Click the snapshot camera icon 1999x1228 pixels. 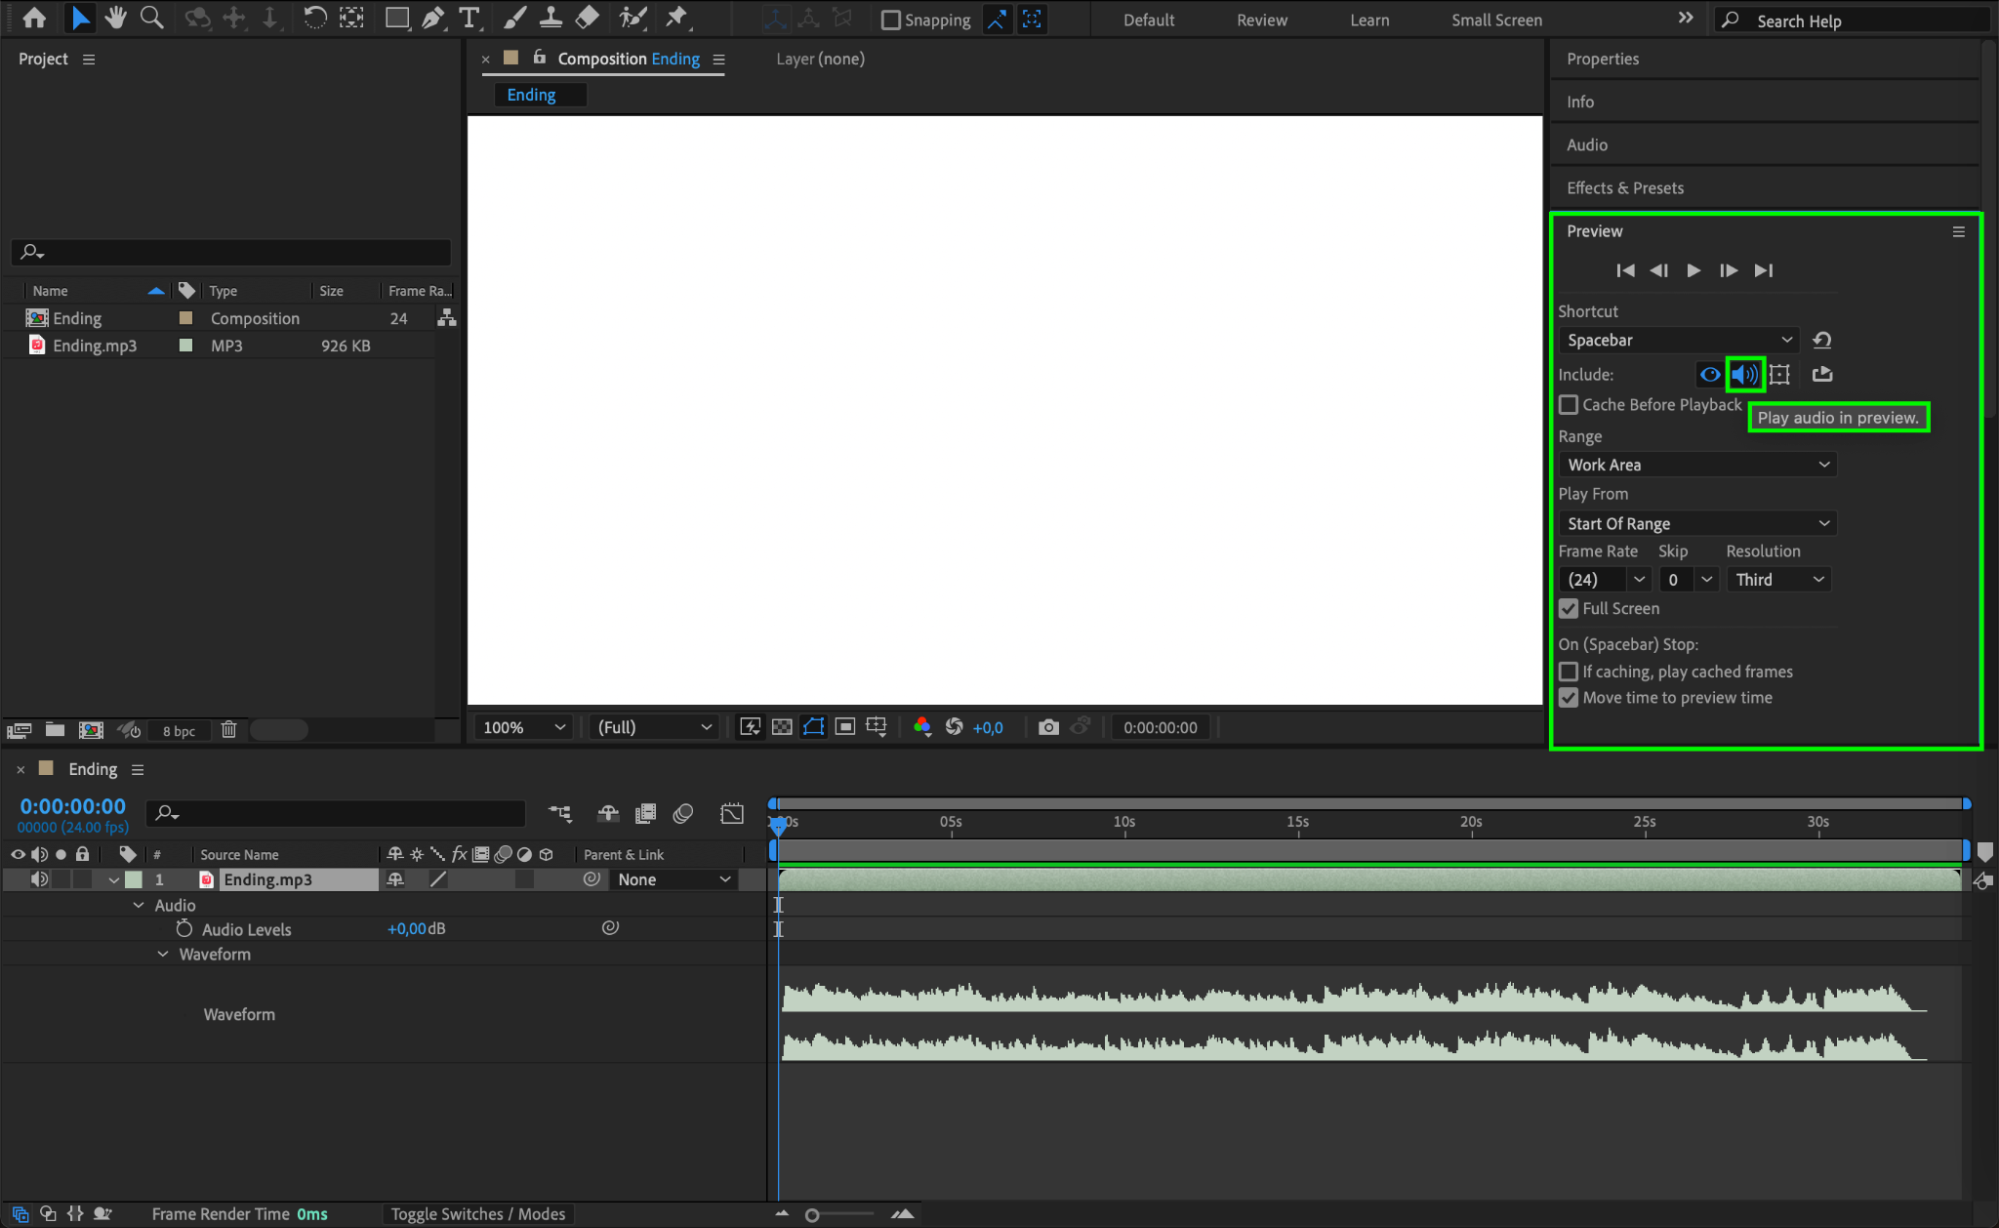coord(1048,727)
